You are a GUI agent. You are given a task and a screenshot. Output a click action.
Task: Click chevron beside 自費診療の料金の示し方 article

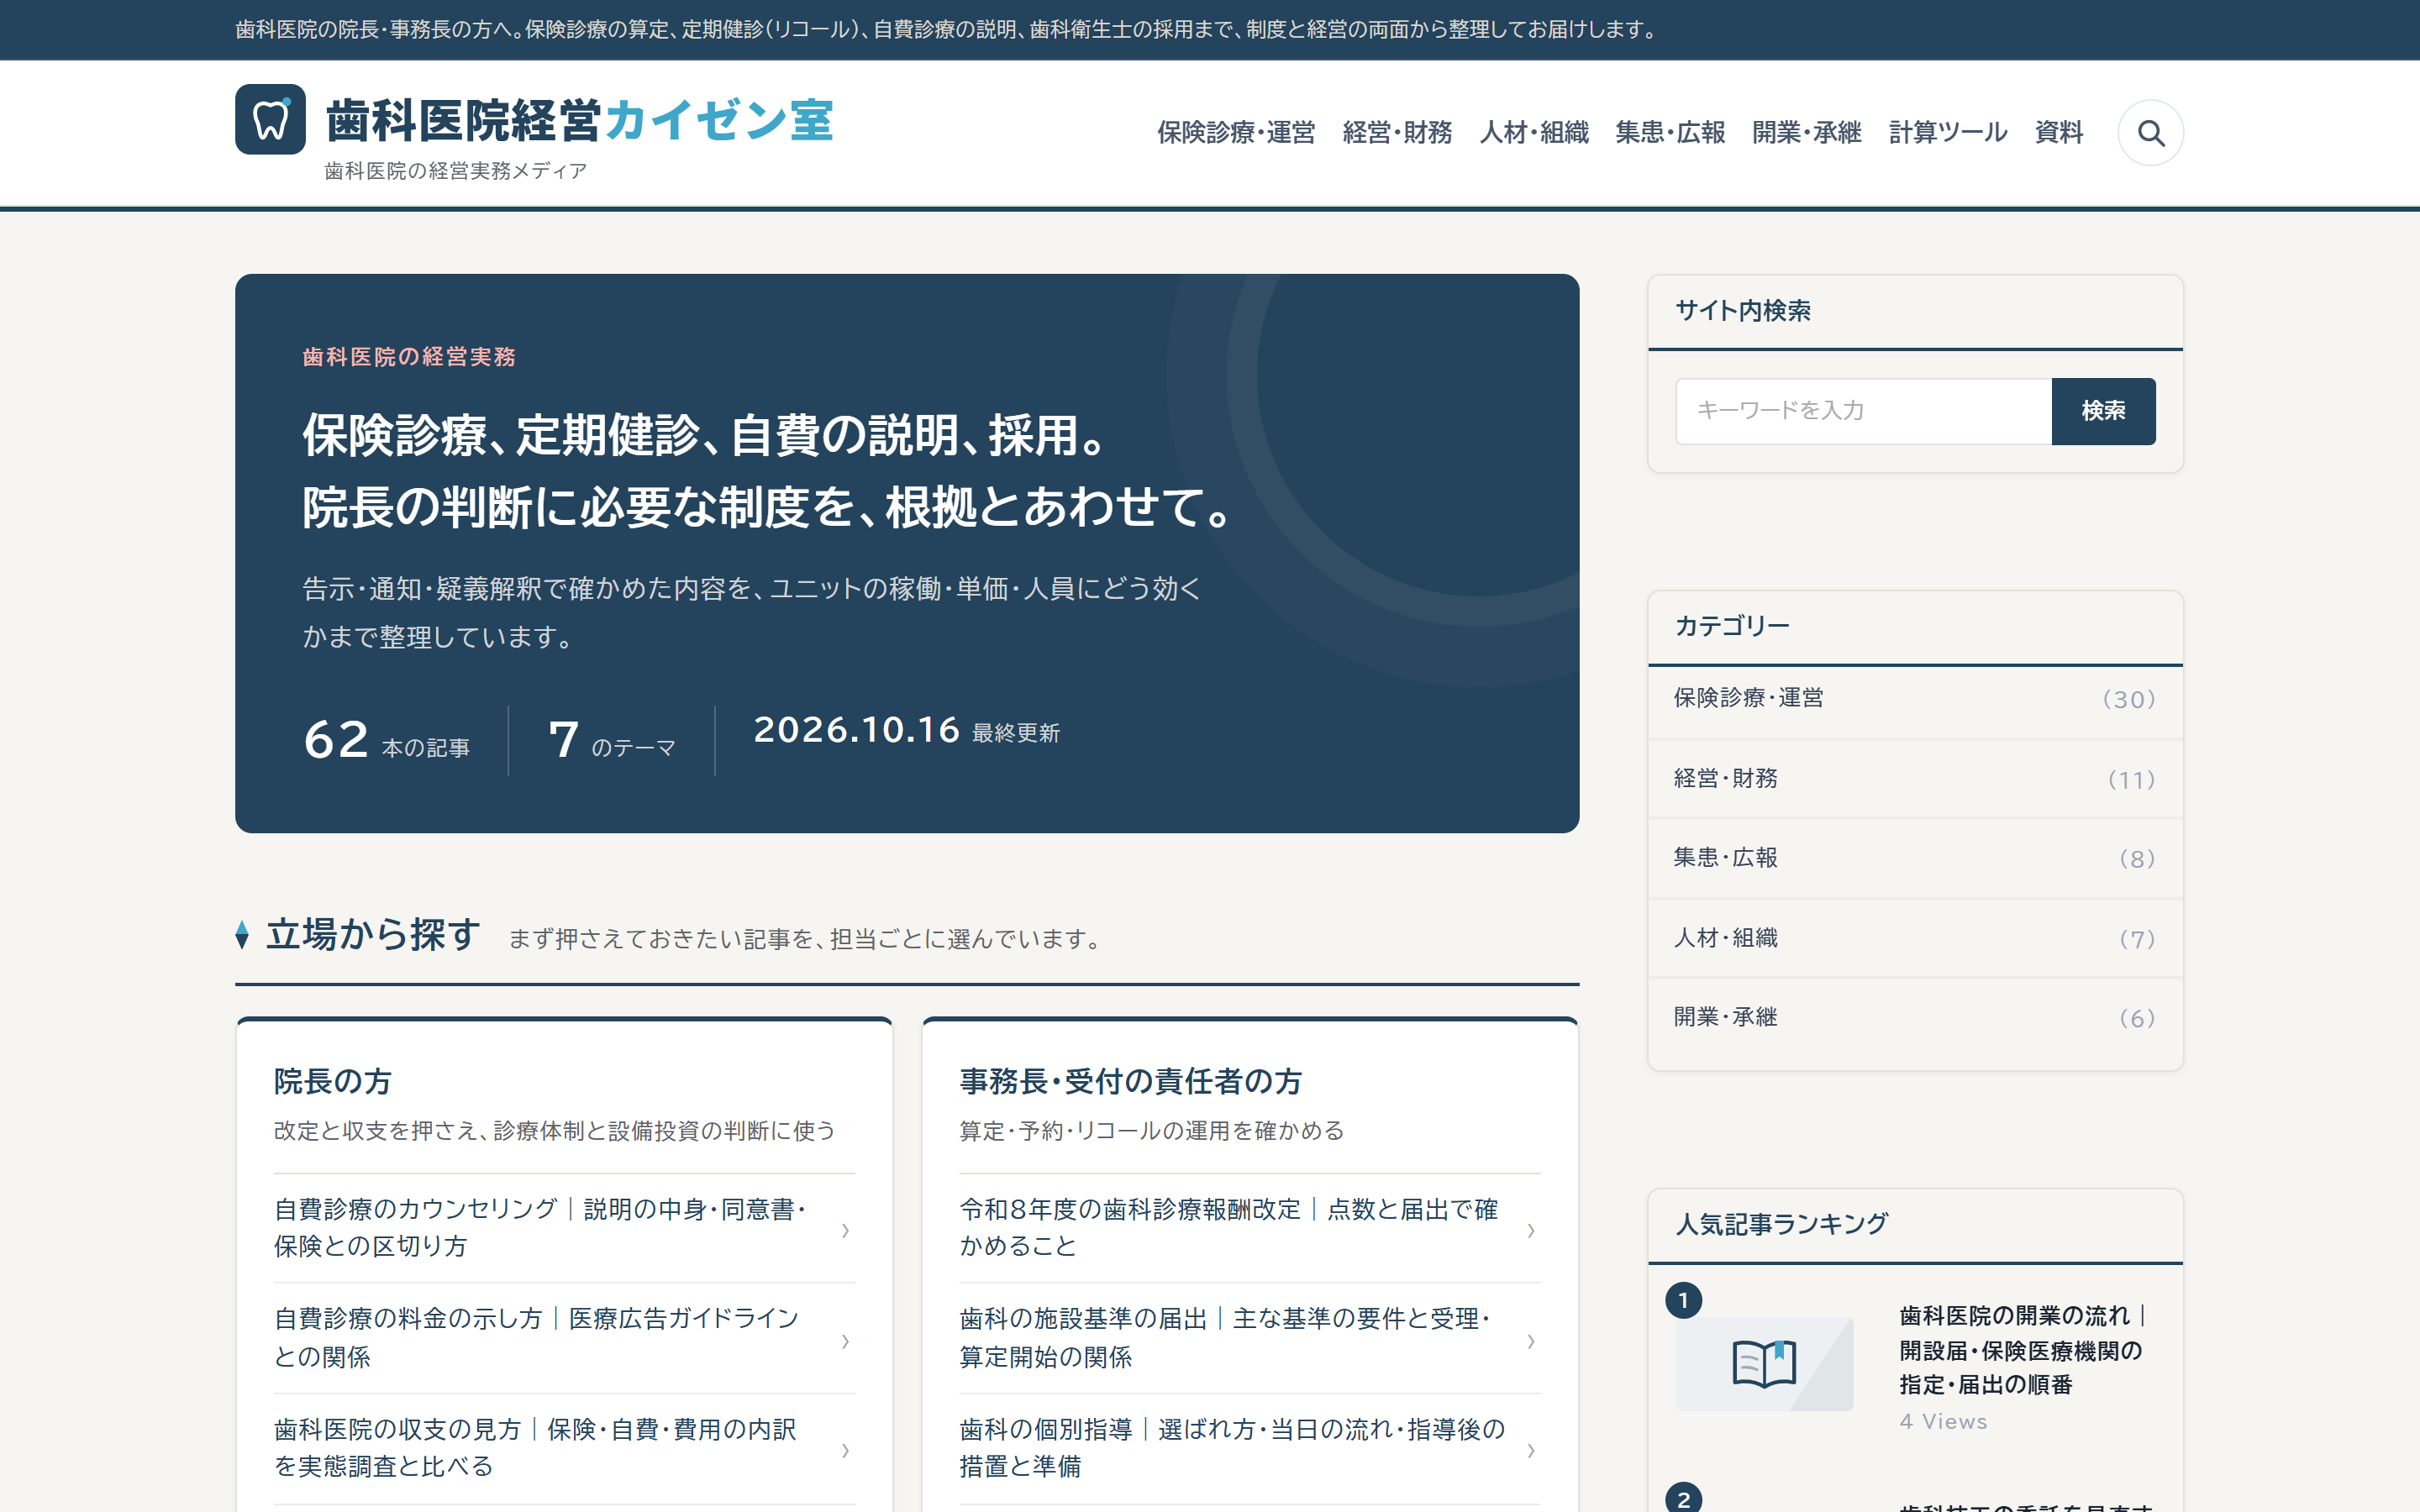point(845,1340)
